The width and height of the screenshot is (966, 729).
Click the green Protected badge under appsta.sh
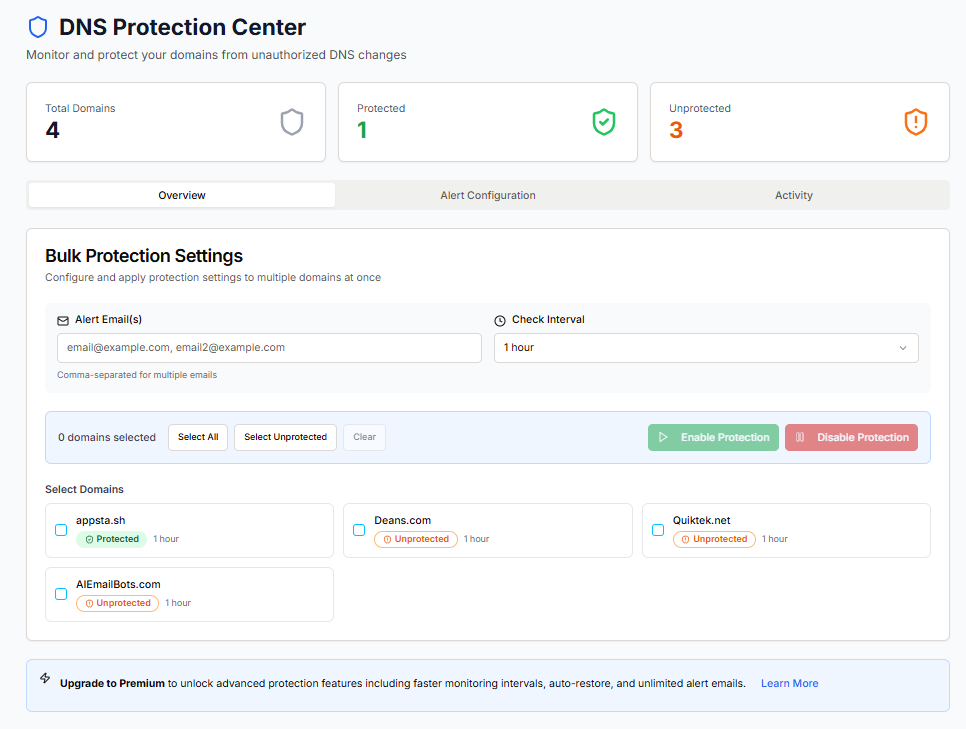[111, 539]
